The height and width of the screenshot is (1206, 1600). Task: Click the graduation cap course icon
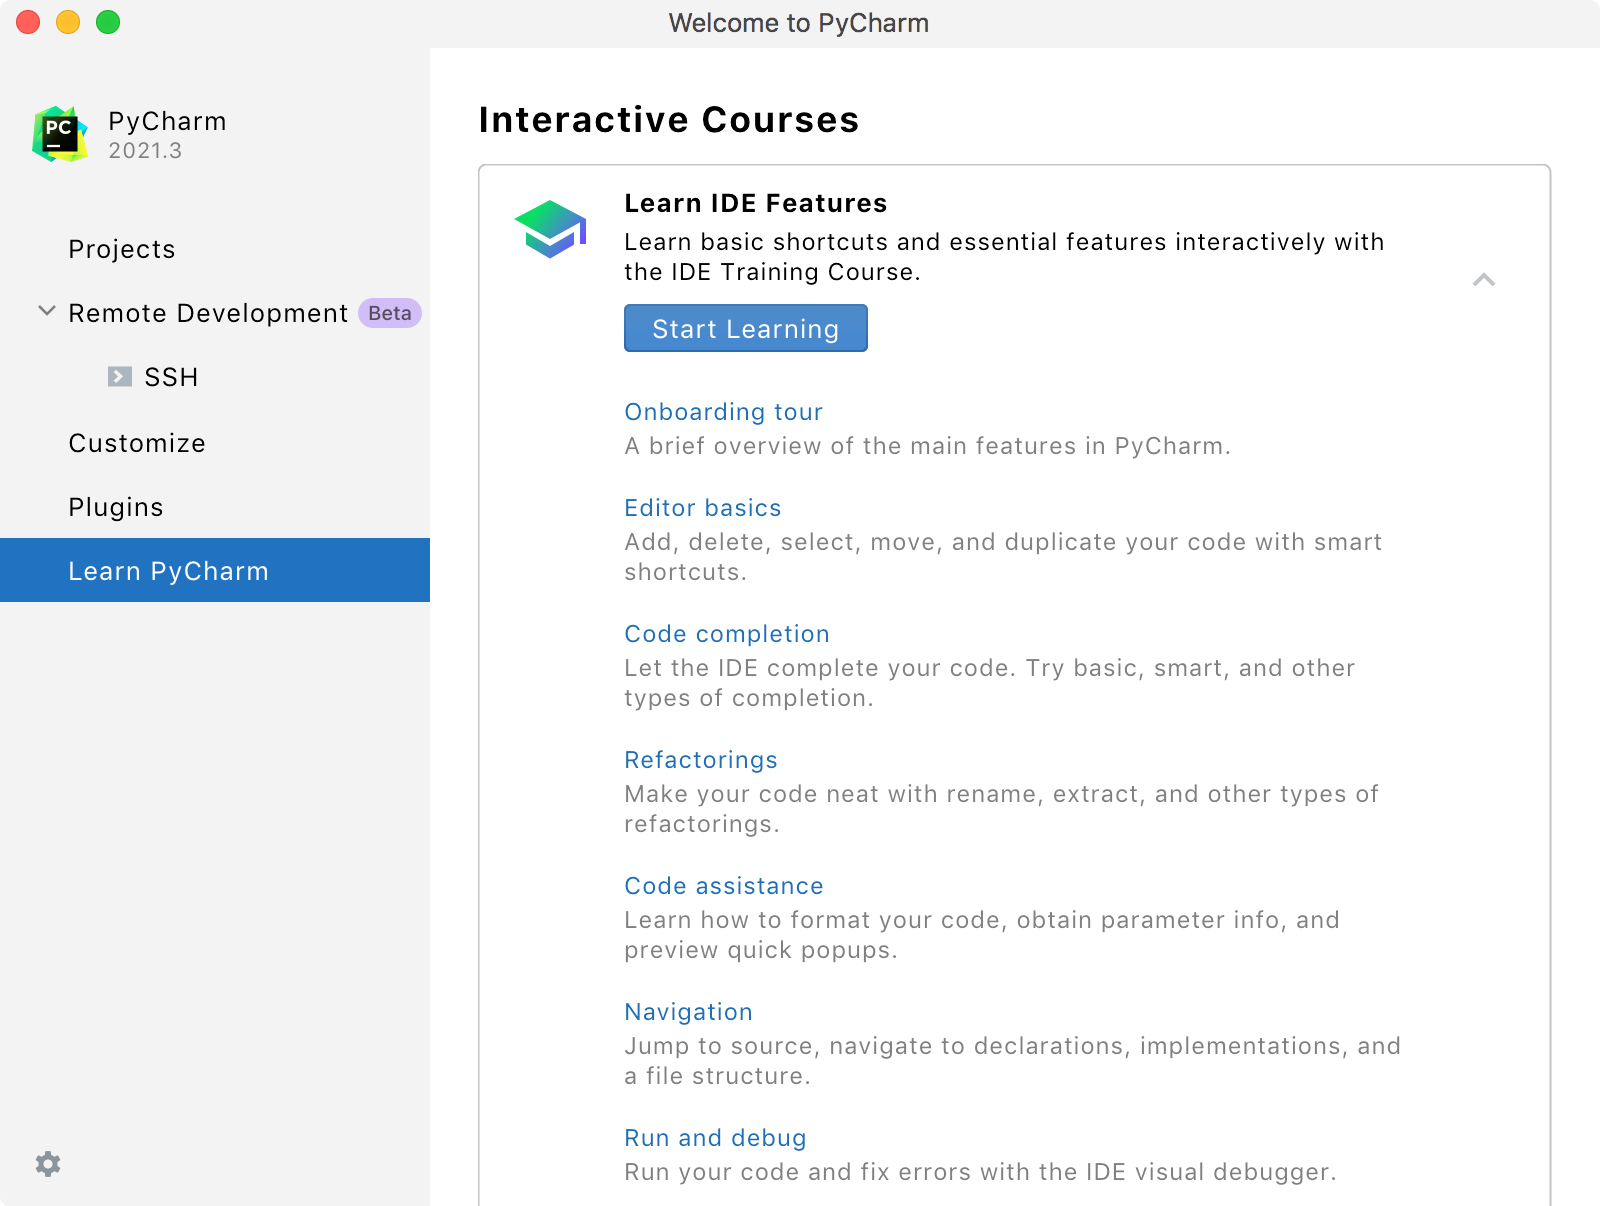pos(550,229)
